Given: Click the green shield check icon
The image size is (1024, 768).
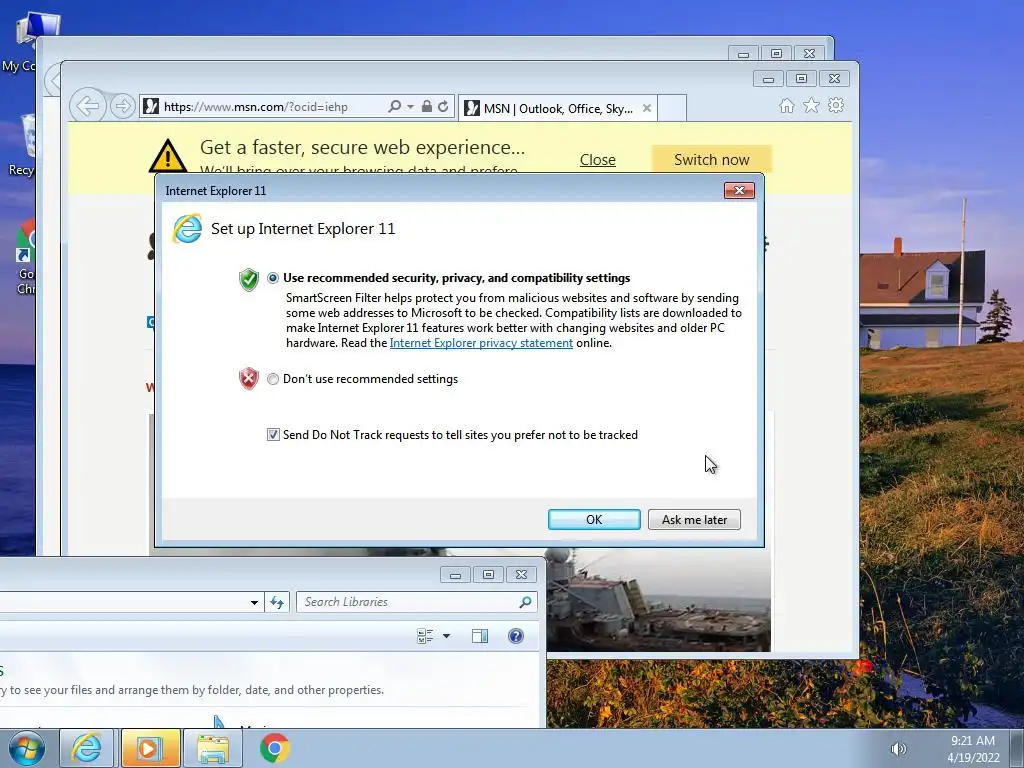Looking at the screenshot, I should click(x=249, y=280).
